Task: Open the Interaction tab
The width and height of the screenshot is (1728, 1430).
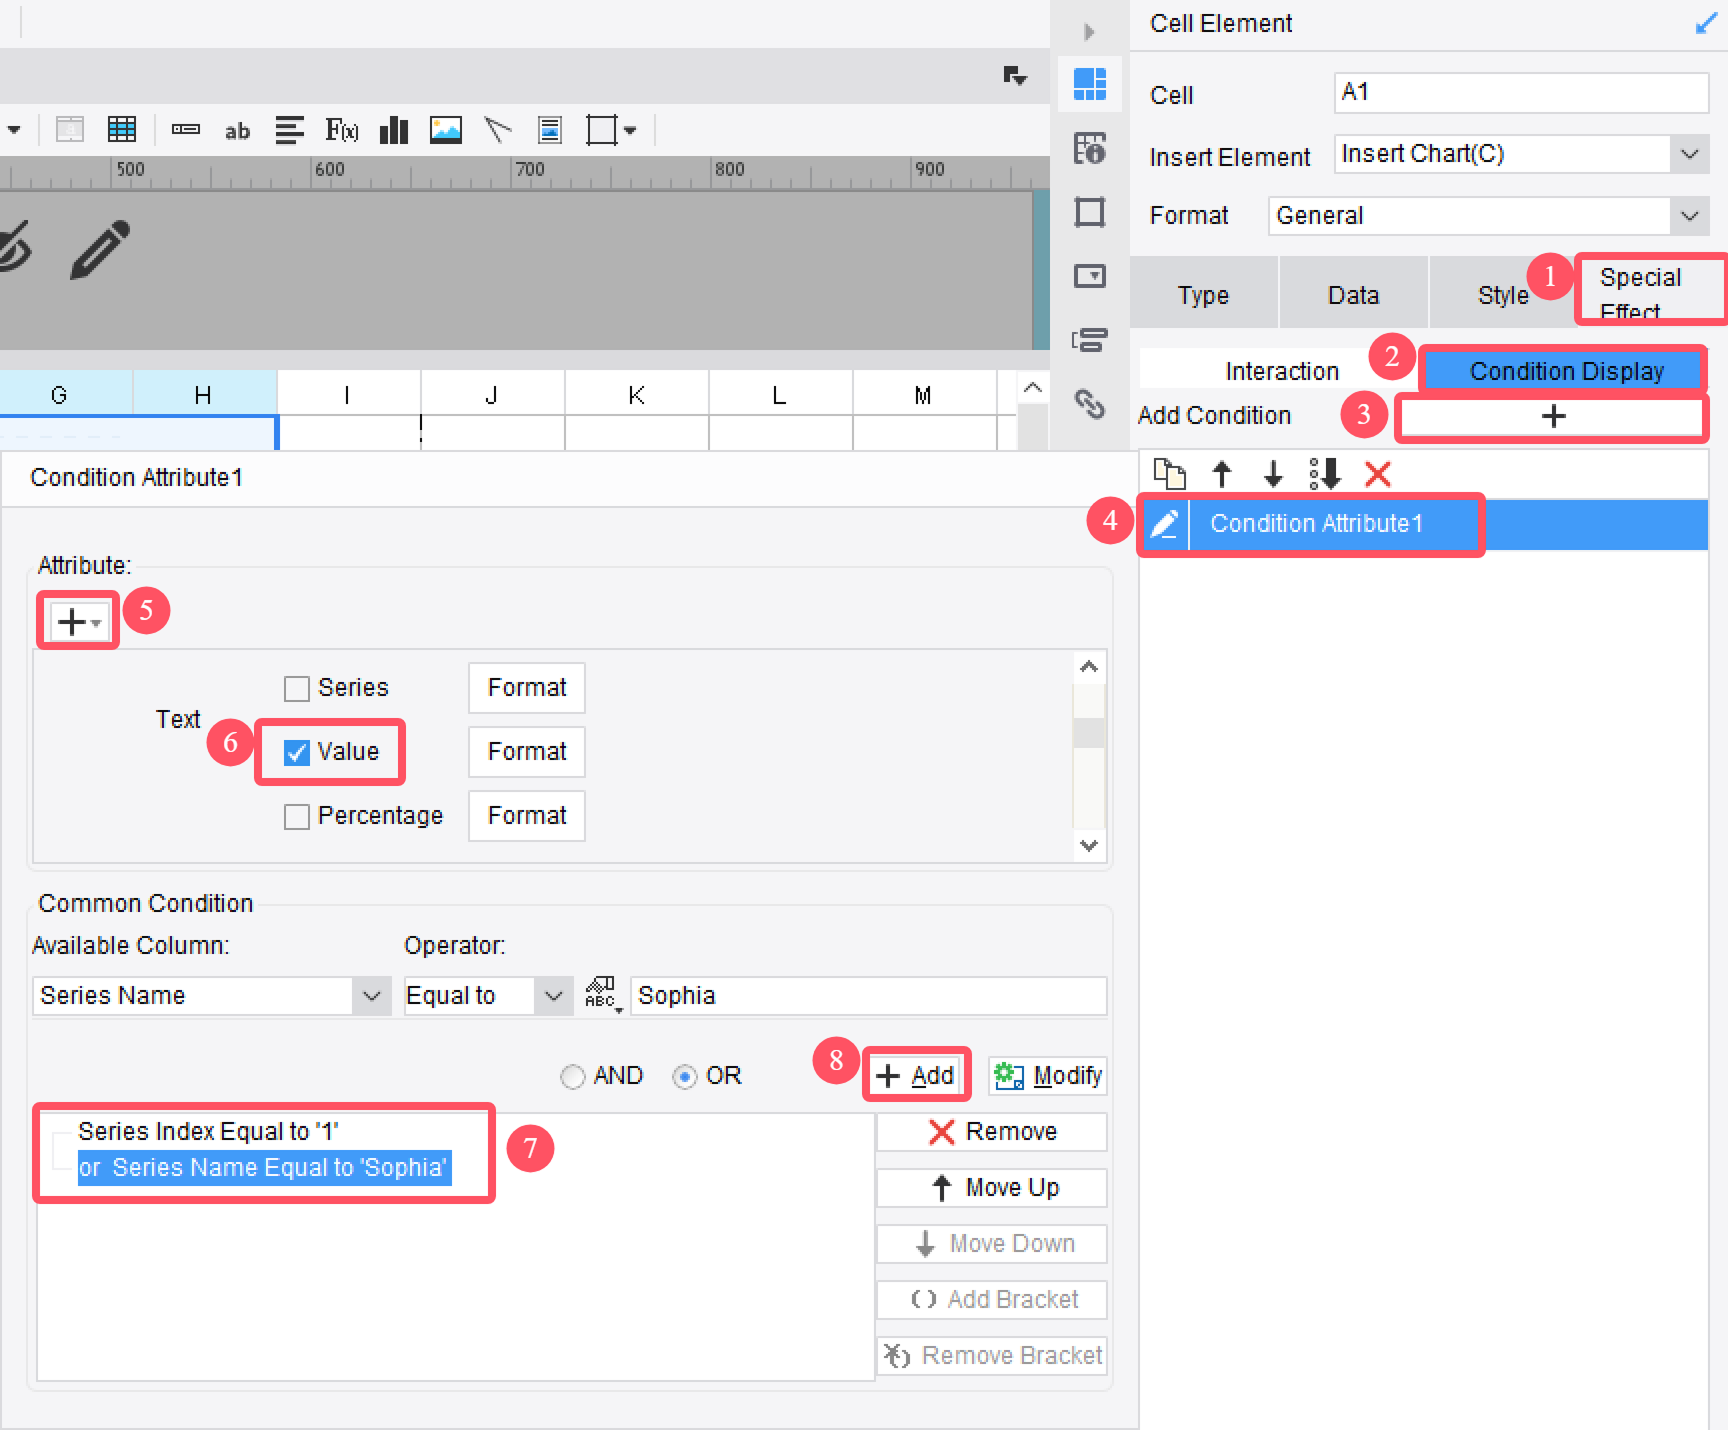Action: pos(1281,371)
